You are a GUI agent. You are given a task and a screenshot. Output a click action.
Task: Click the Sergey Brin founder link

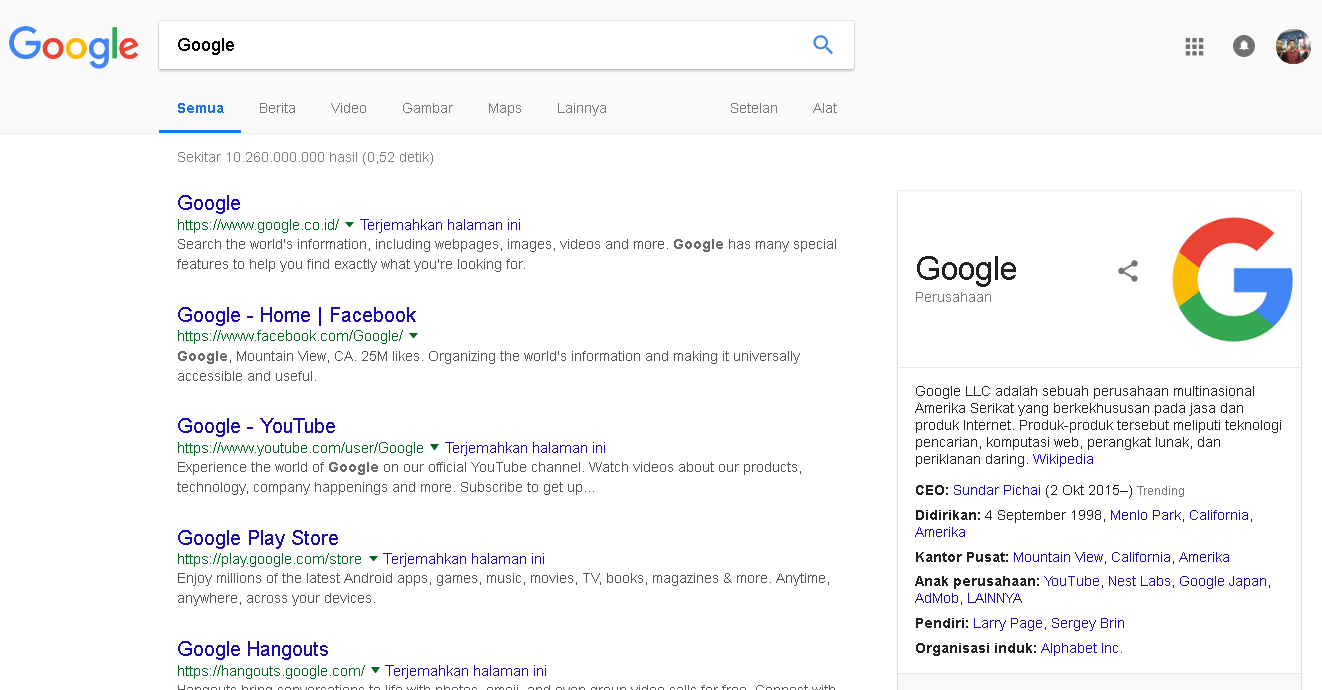1088,623
